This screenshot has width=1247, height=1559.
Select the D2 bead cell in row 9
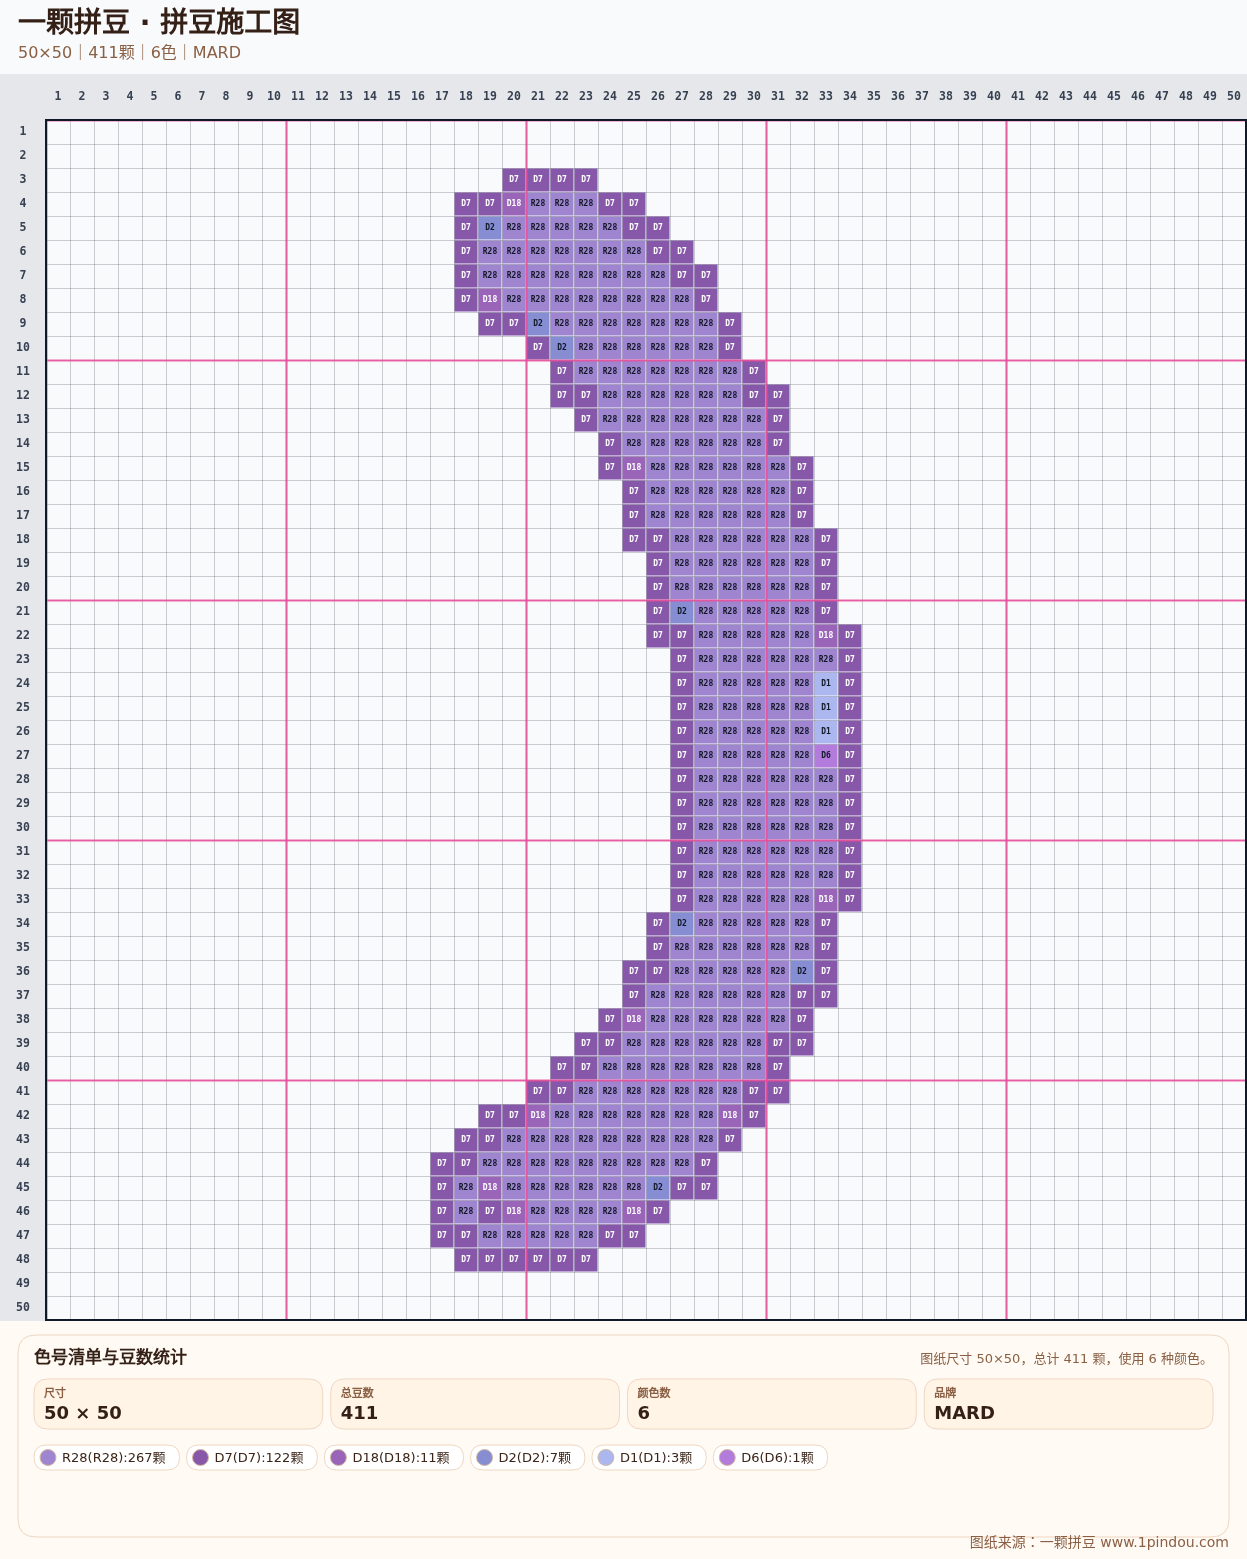(538, 323)
